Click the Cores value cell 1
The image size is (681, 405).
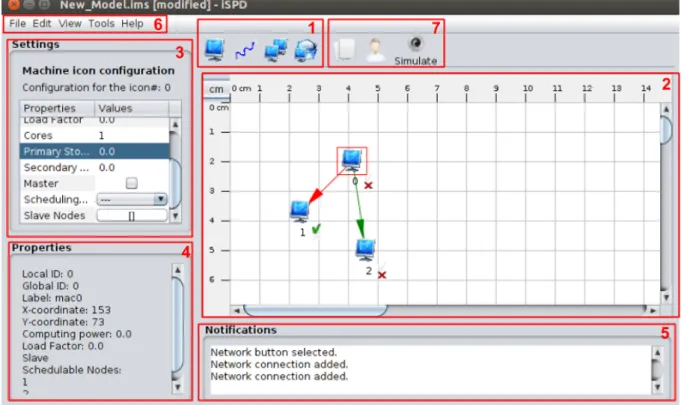click(132, 135)
